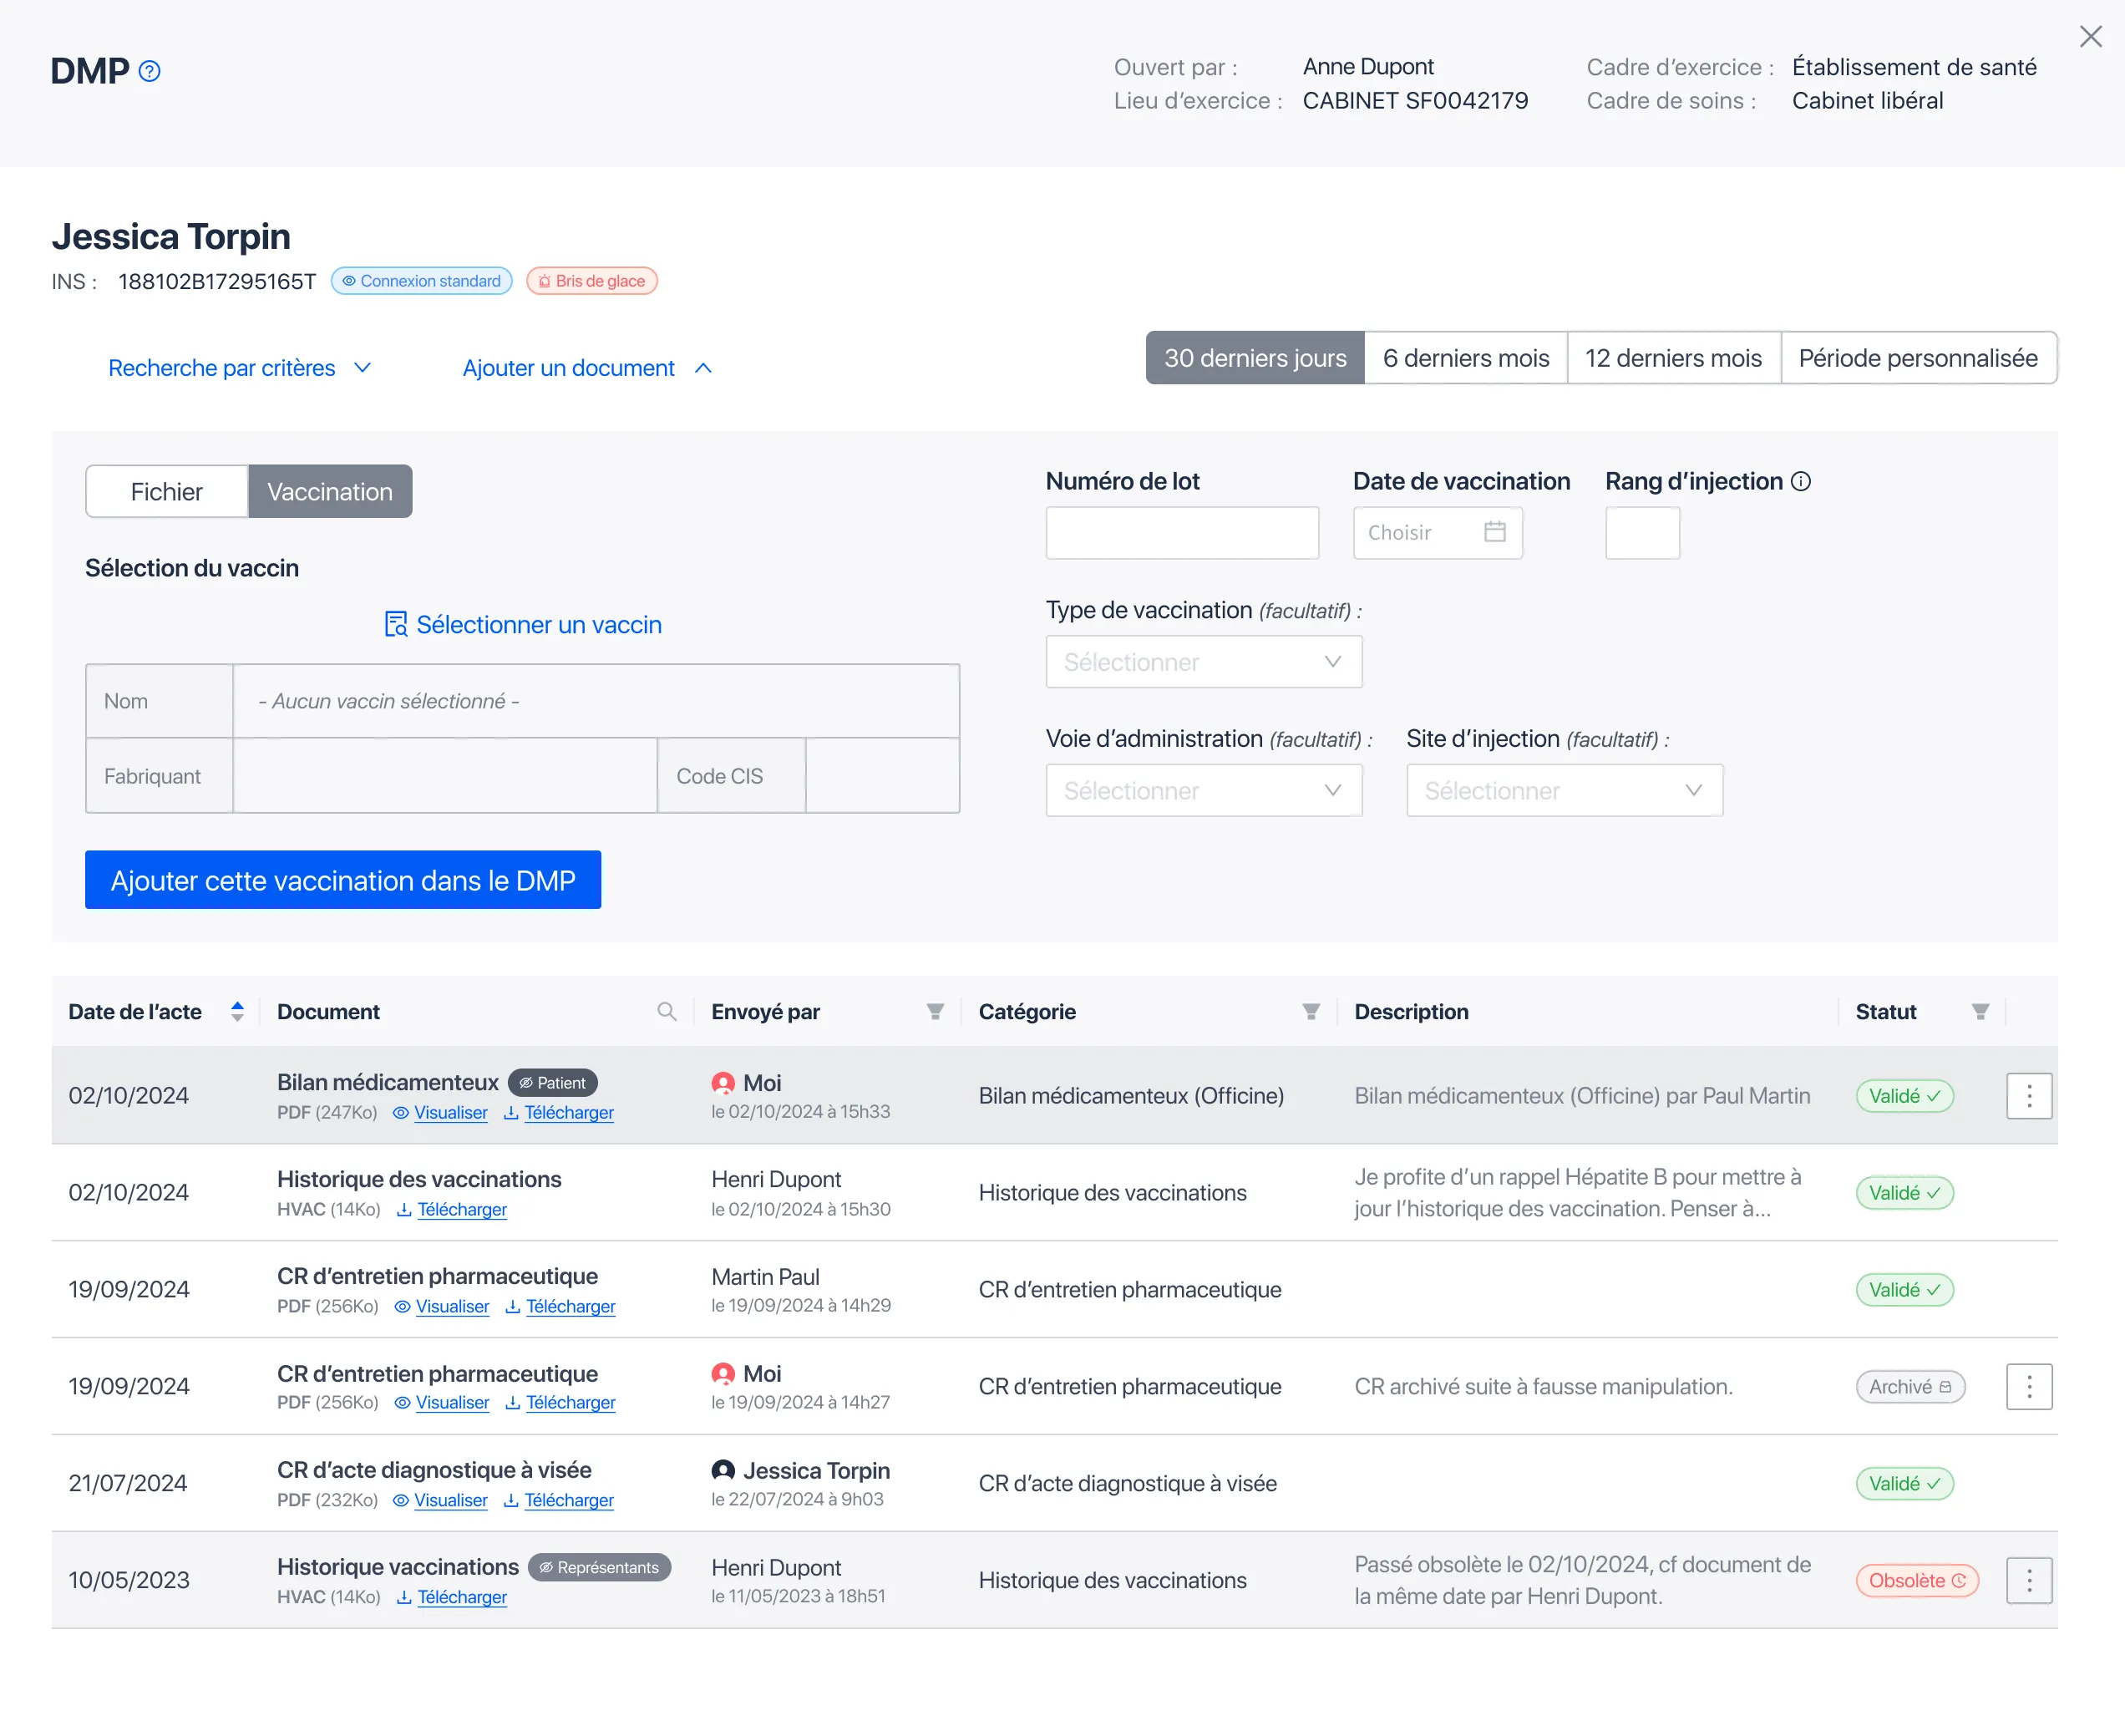Screen dimensions: 2125x1736
Task: Click the Numéro de lot input field
Action: pos(1182,532)
